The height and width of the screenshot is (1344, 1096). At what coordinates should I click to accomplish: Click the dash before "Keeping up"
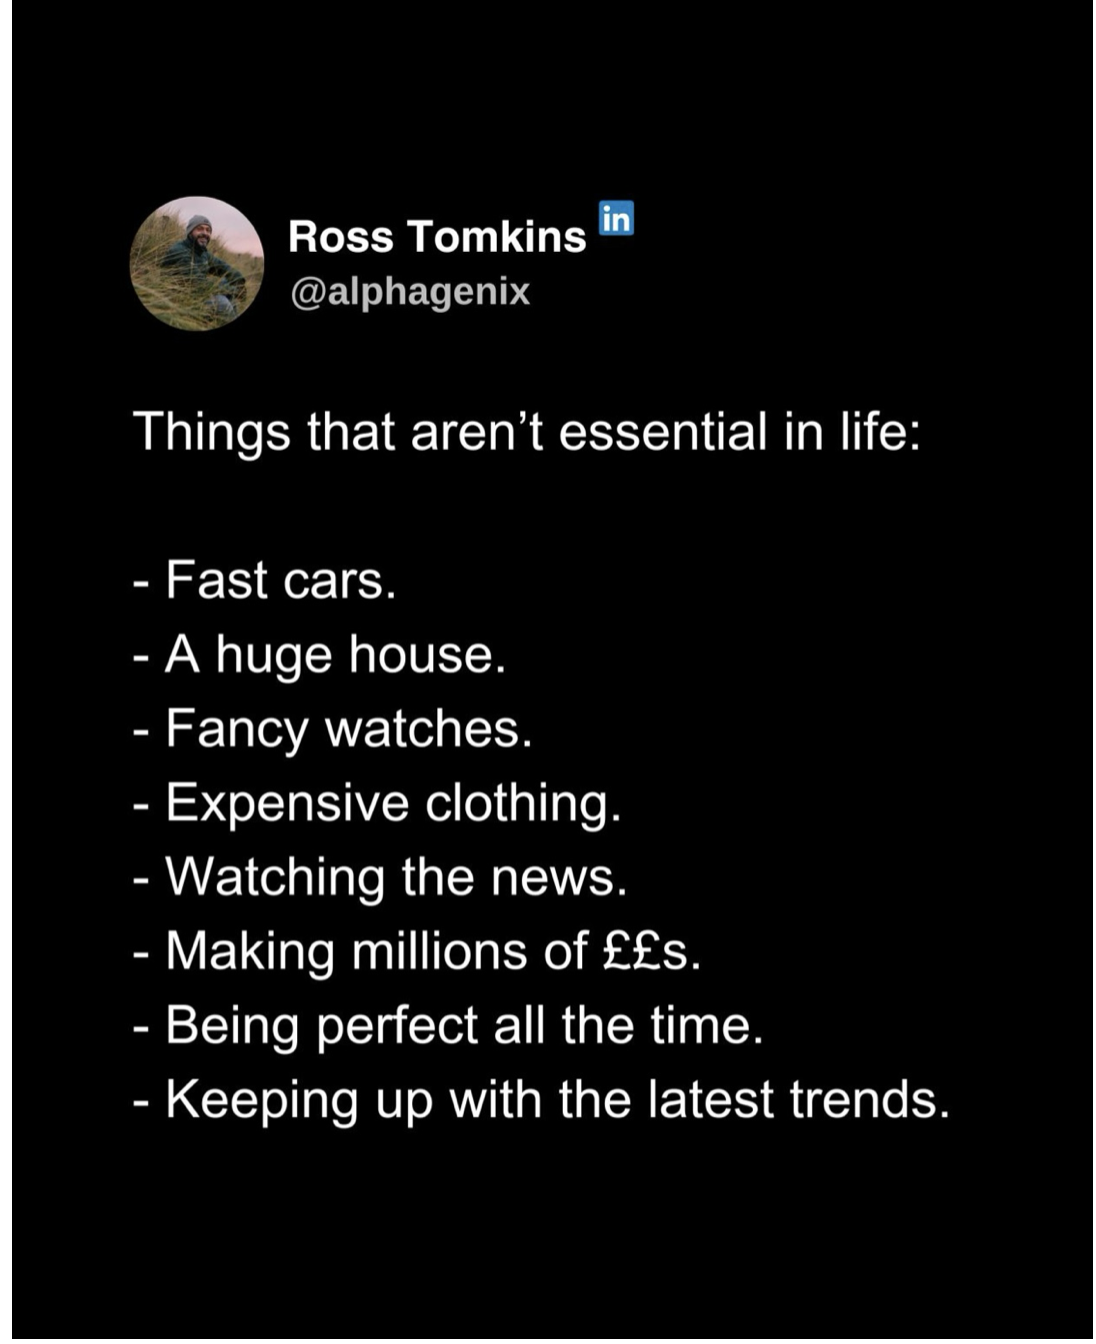tap(142, 1102)
